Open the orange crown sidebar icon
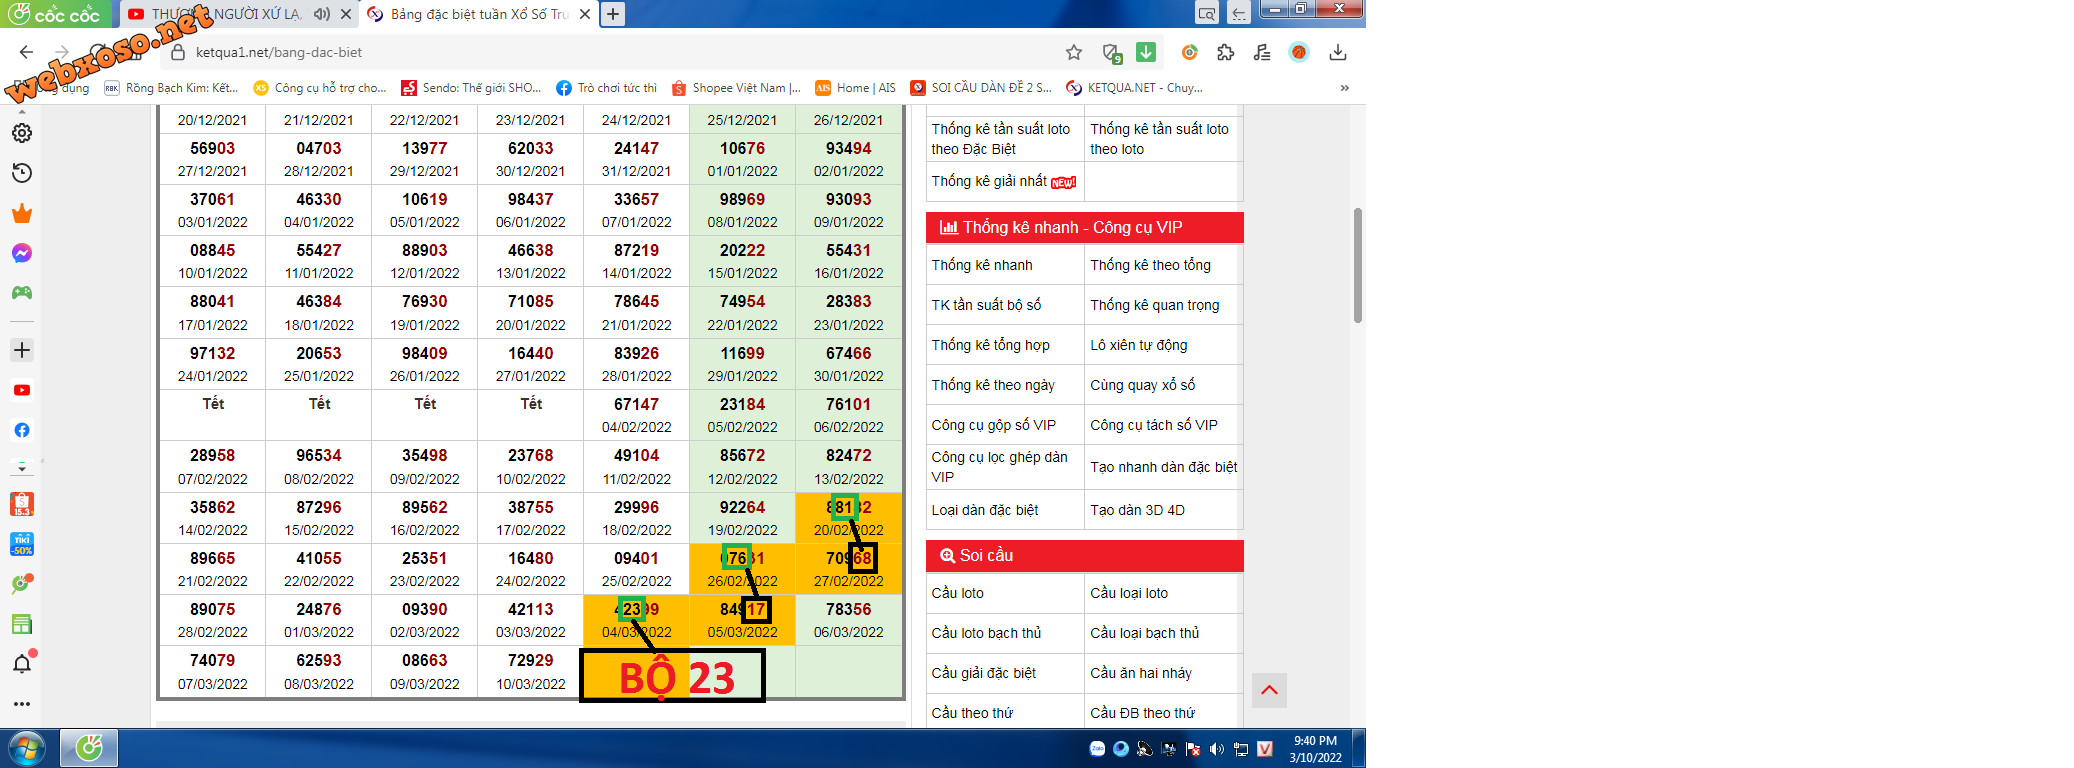2074x768 pixels. (x=22, y=213)
